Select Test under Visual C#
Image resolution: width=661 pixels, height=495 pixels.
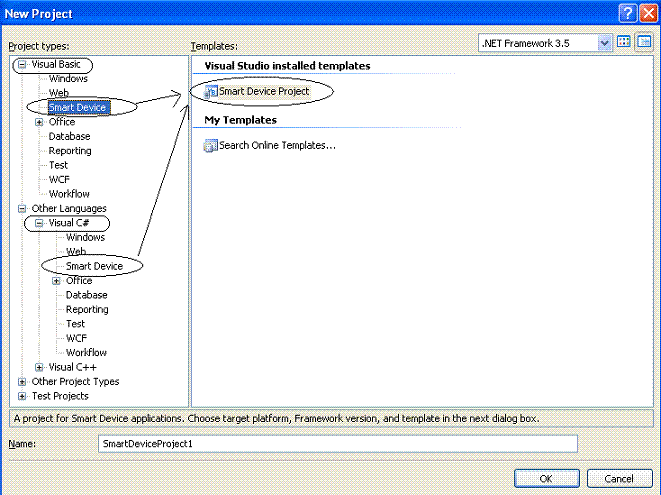(x=75, y=324)
